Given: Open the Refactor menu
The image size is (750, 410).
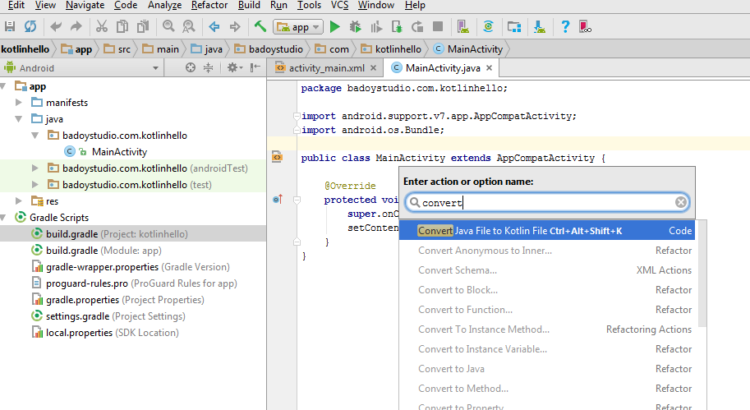Looking at the screenshot, I should (209, 6).
